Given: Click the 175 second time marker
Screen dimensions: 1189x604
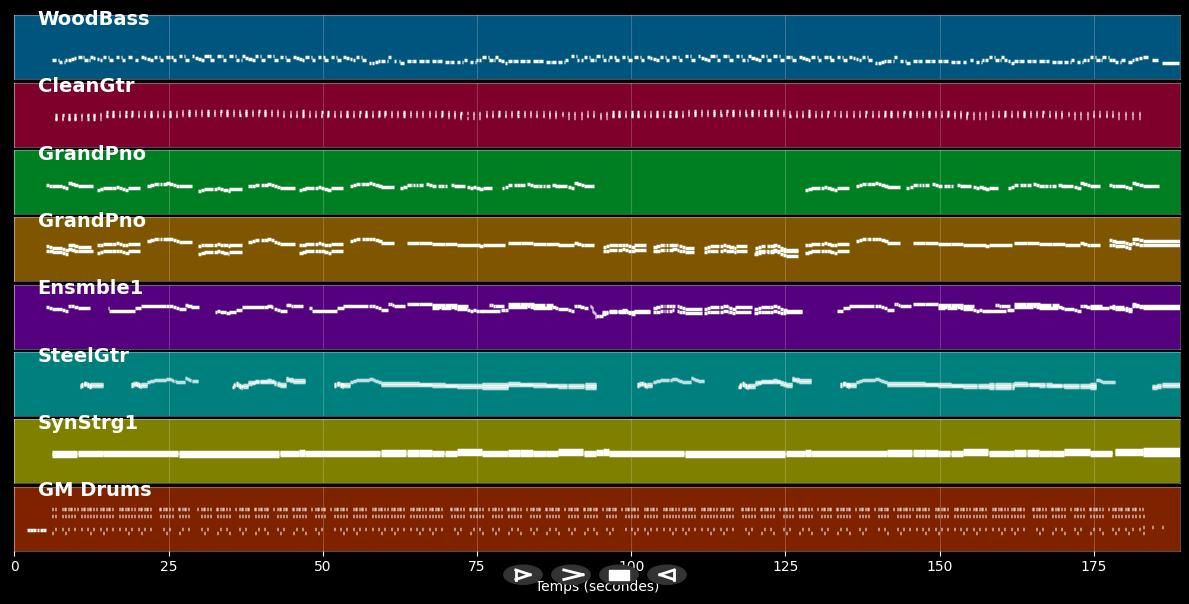Looking at the screenshot, I should [x=1093, y=567].
